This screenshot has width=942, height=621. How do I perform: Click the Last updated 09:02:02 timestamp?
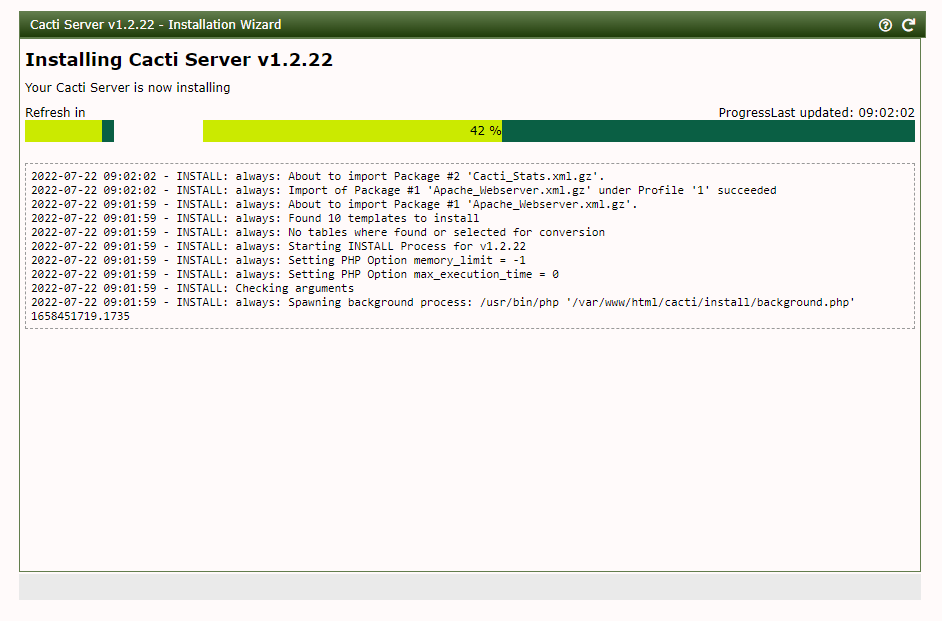(x=842, y=113)
